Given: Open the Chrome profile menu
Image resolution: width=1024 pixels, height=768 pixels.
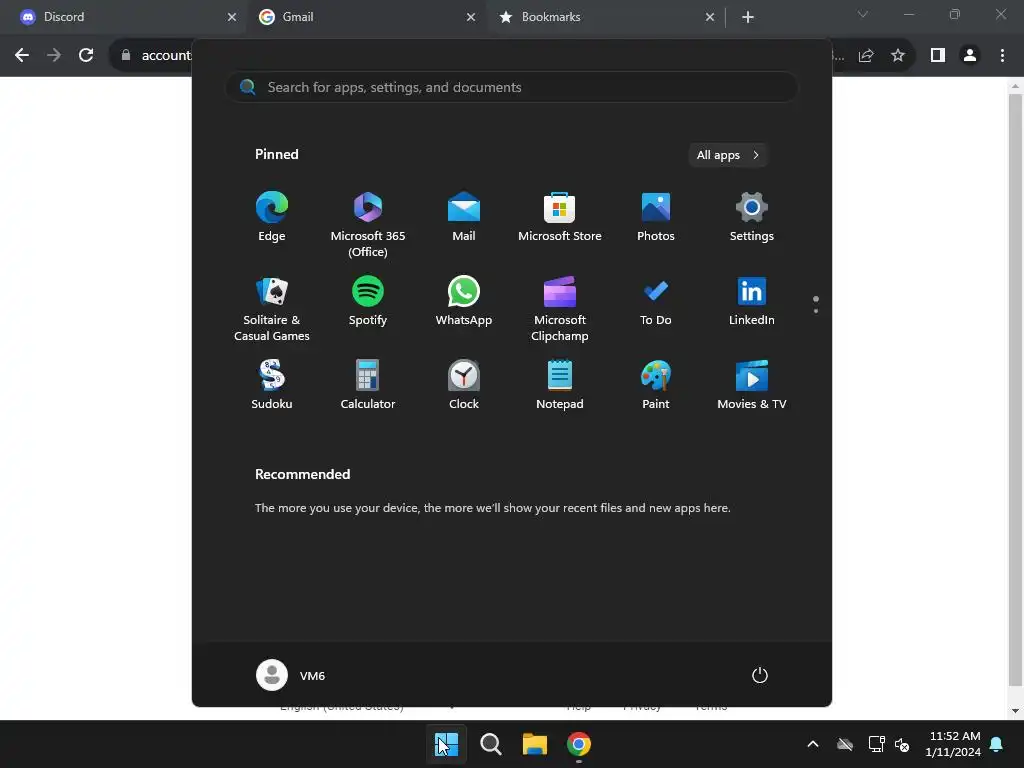Looking at the screenshot, I should point(970,56).
